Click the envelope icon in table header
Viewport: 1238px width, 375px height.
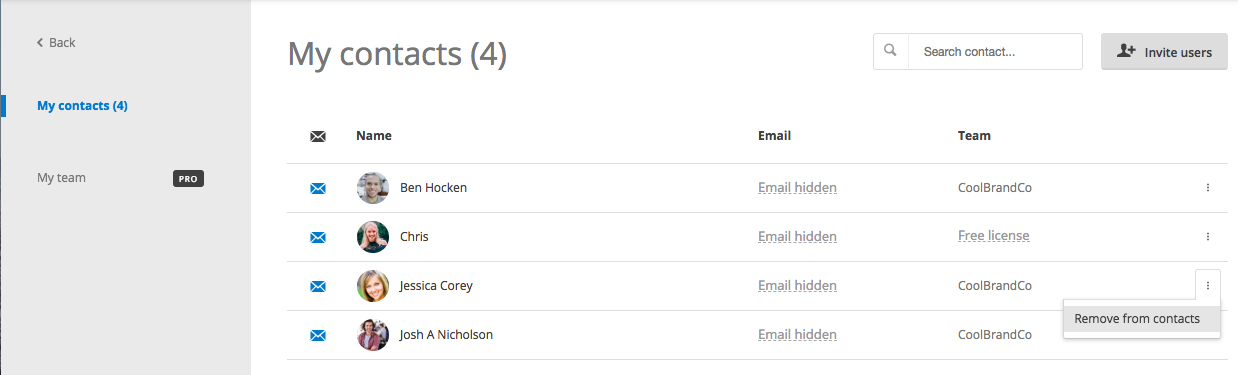tap(318, 136)
